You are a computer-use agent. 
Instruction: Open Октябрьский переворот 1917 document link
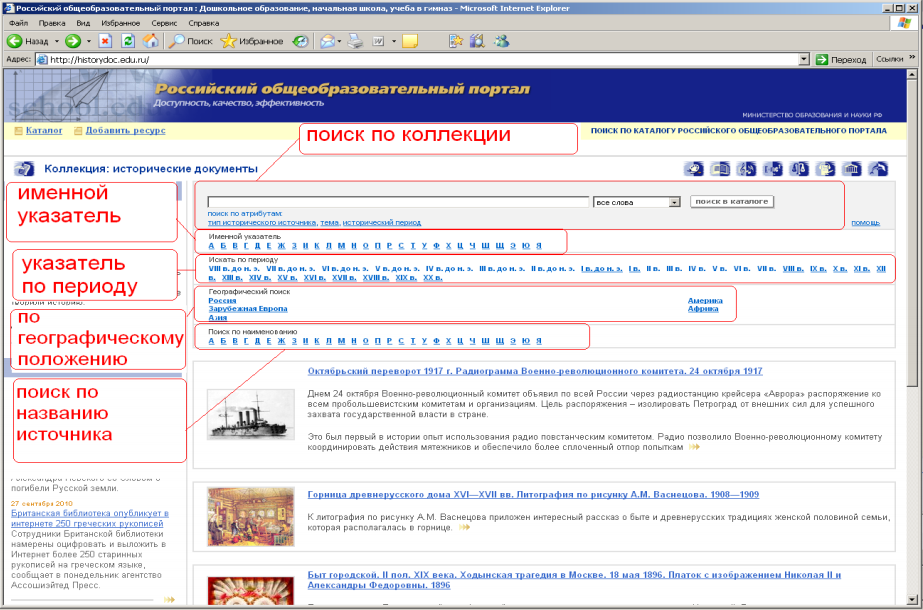click(x=535, y=371)
